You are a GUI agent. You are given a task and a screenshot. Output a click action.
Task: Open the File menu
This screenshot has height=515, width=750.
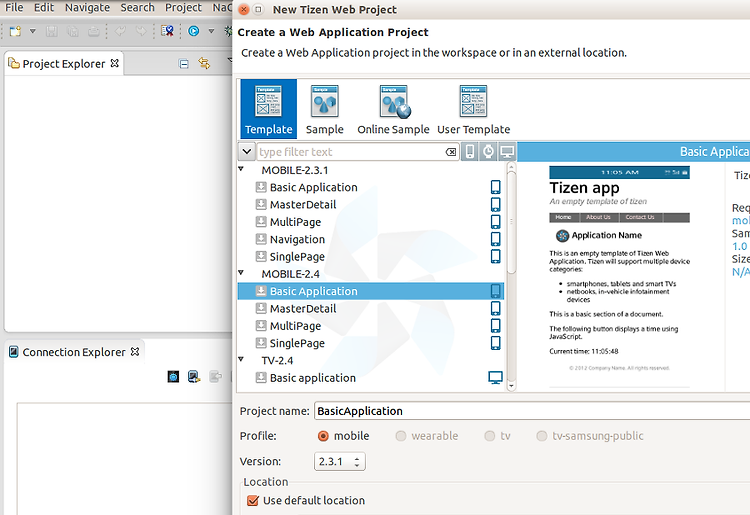[x=14, y=8]
